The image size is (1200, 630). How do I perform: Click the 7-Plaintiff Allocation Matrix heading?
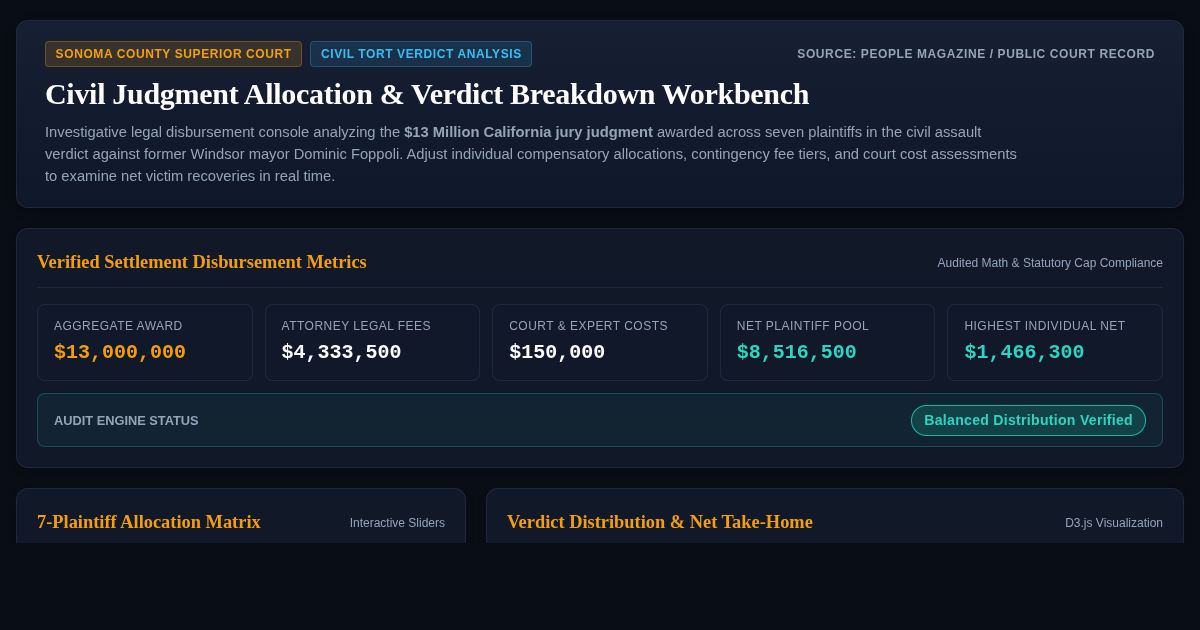tap(149, 522)
